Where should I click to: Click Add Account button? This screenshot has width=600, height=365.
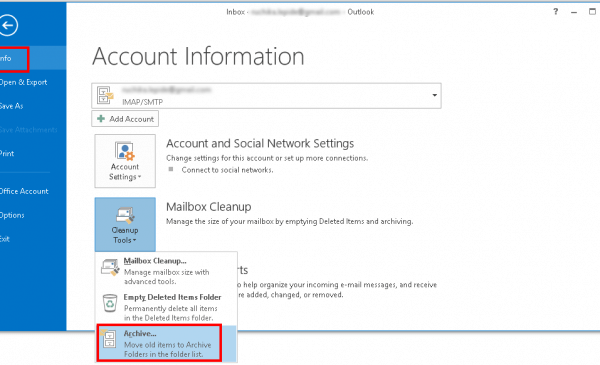click(x=125, y=119)
